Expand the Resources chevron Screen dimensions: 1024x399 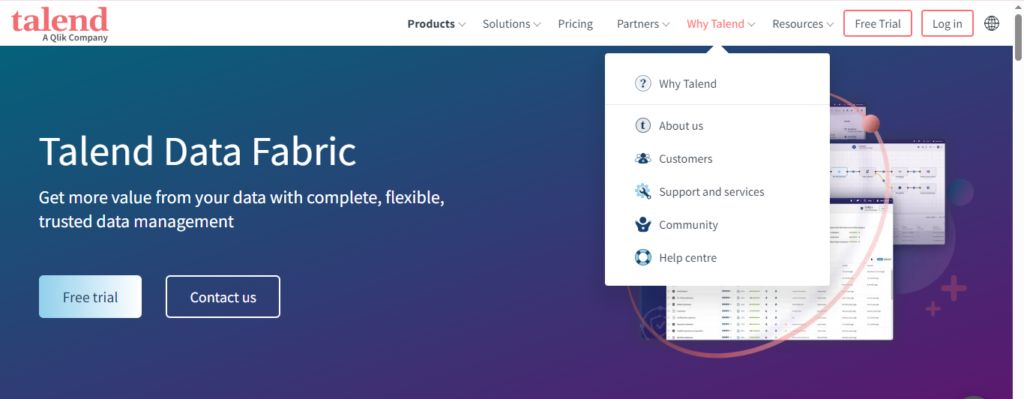click(x=830, y=25)
